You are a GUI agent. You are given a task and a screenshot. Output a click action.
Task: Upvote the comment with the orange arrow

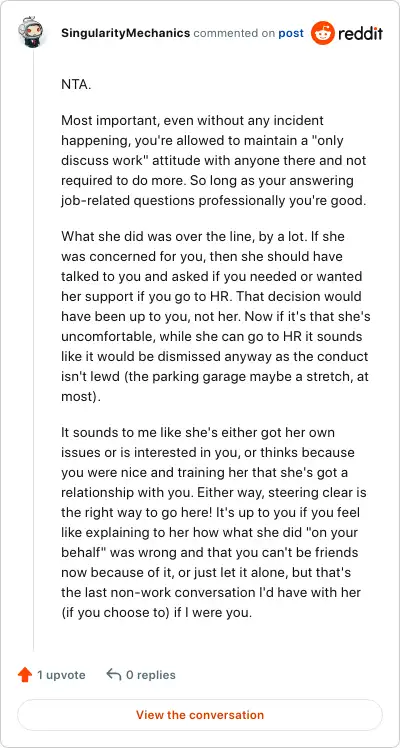click(x=25, y=675)
